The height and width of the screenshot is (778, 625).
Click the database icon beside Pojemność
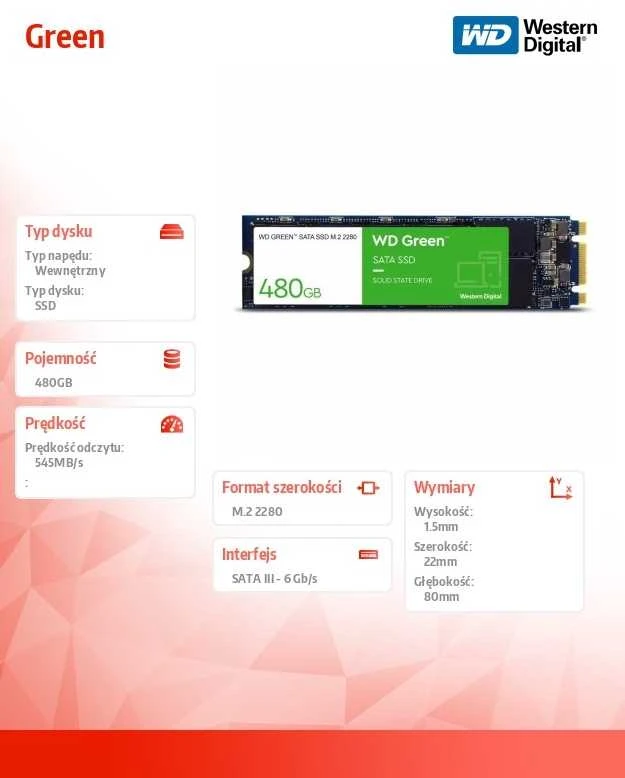click(172, 359)
